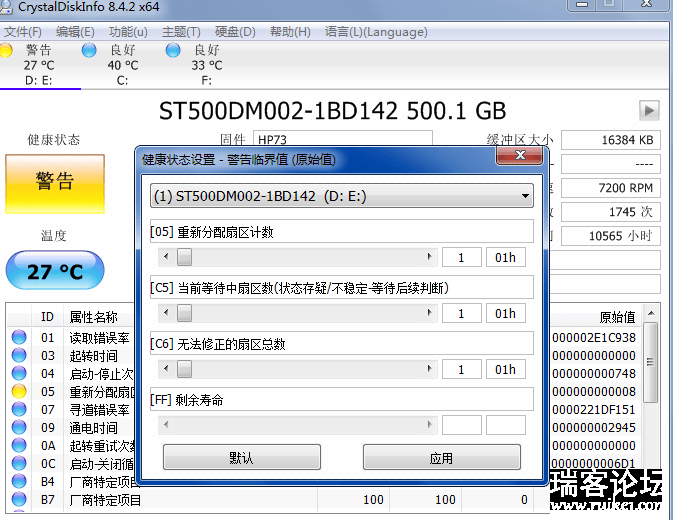Click yellow warning icon for attribute 05
Viewport: 673px width, 520px height.
pos(19,391)
